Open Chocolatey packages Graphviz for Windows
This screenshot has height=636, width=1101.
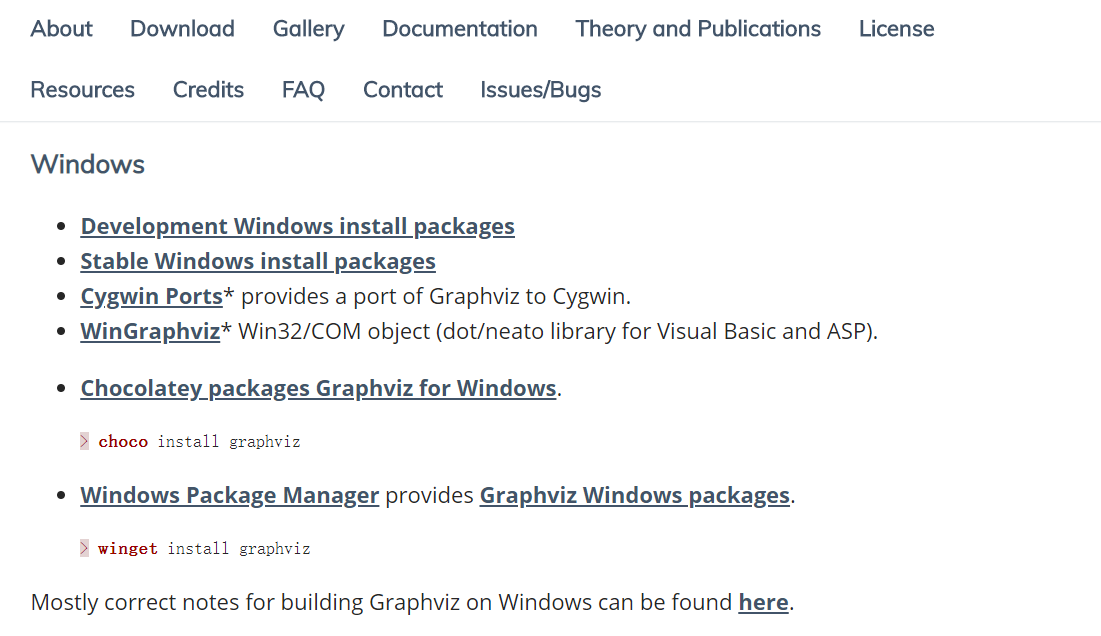[x=318, y=388]
